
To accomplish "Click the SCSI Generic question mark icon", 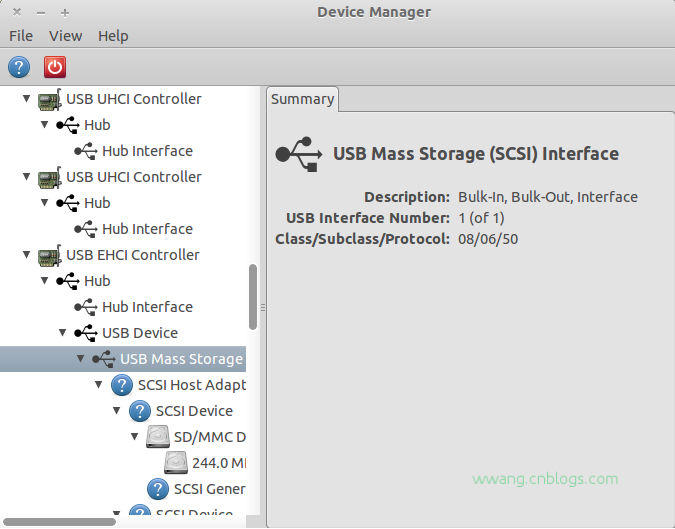I will pos(158,489).
